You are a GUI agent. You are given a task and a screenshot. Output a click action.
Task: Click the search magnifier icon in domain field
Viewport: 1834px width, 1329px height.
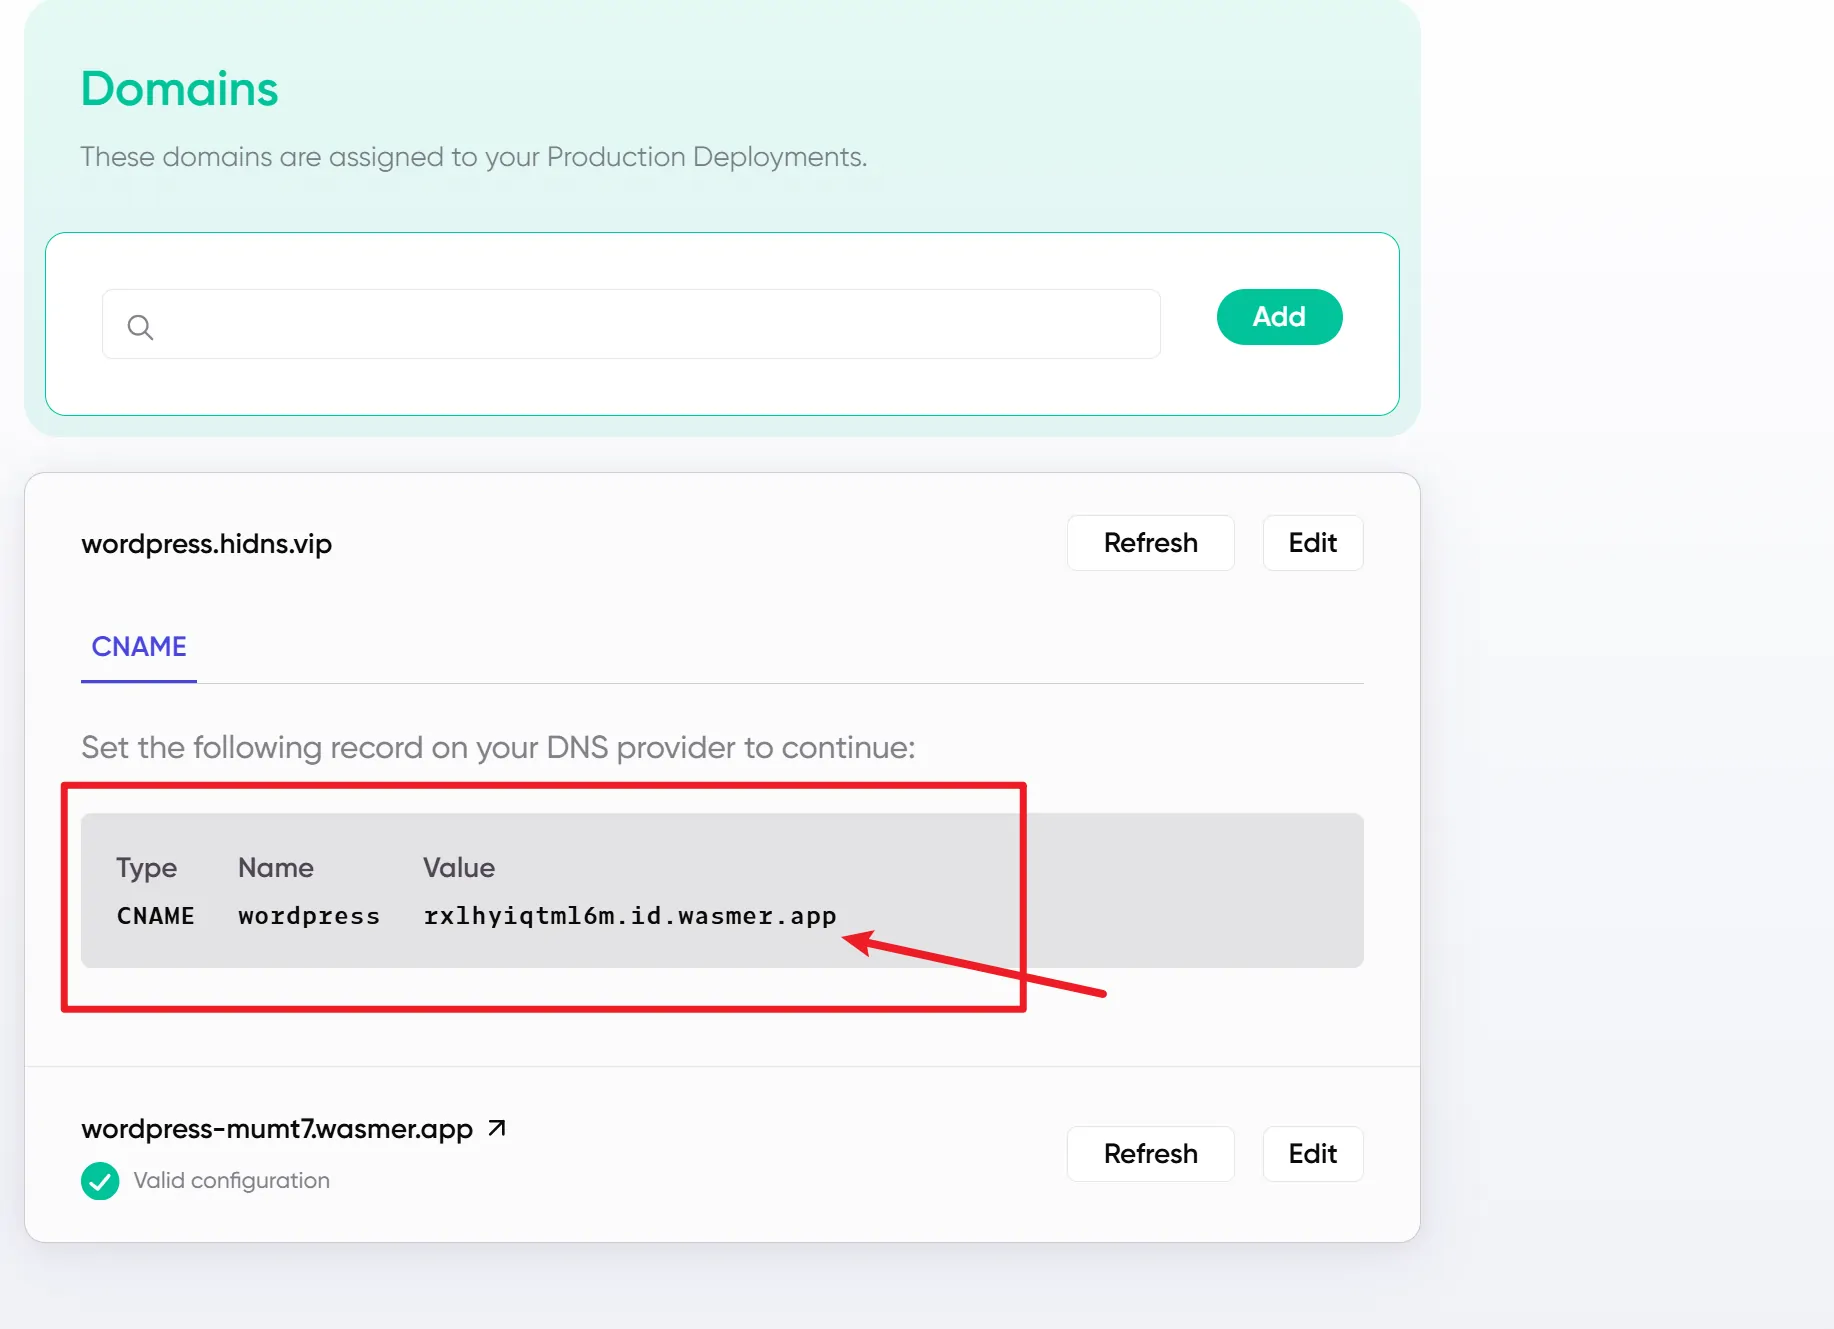(x=140, y=327)
